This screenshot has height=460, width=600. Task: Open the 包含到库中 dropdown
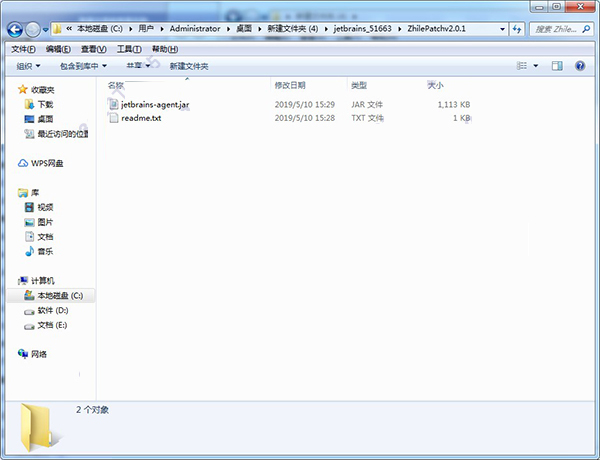point(83,66)
